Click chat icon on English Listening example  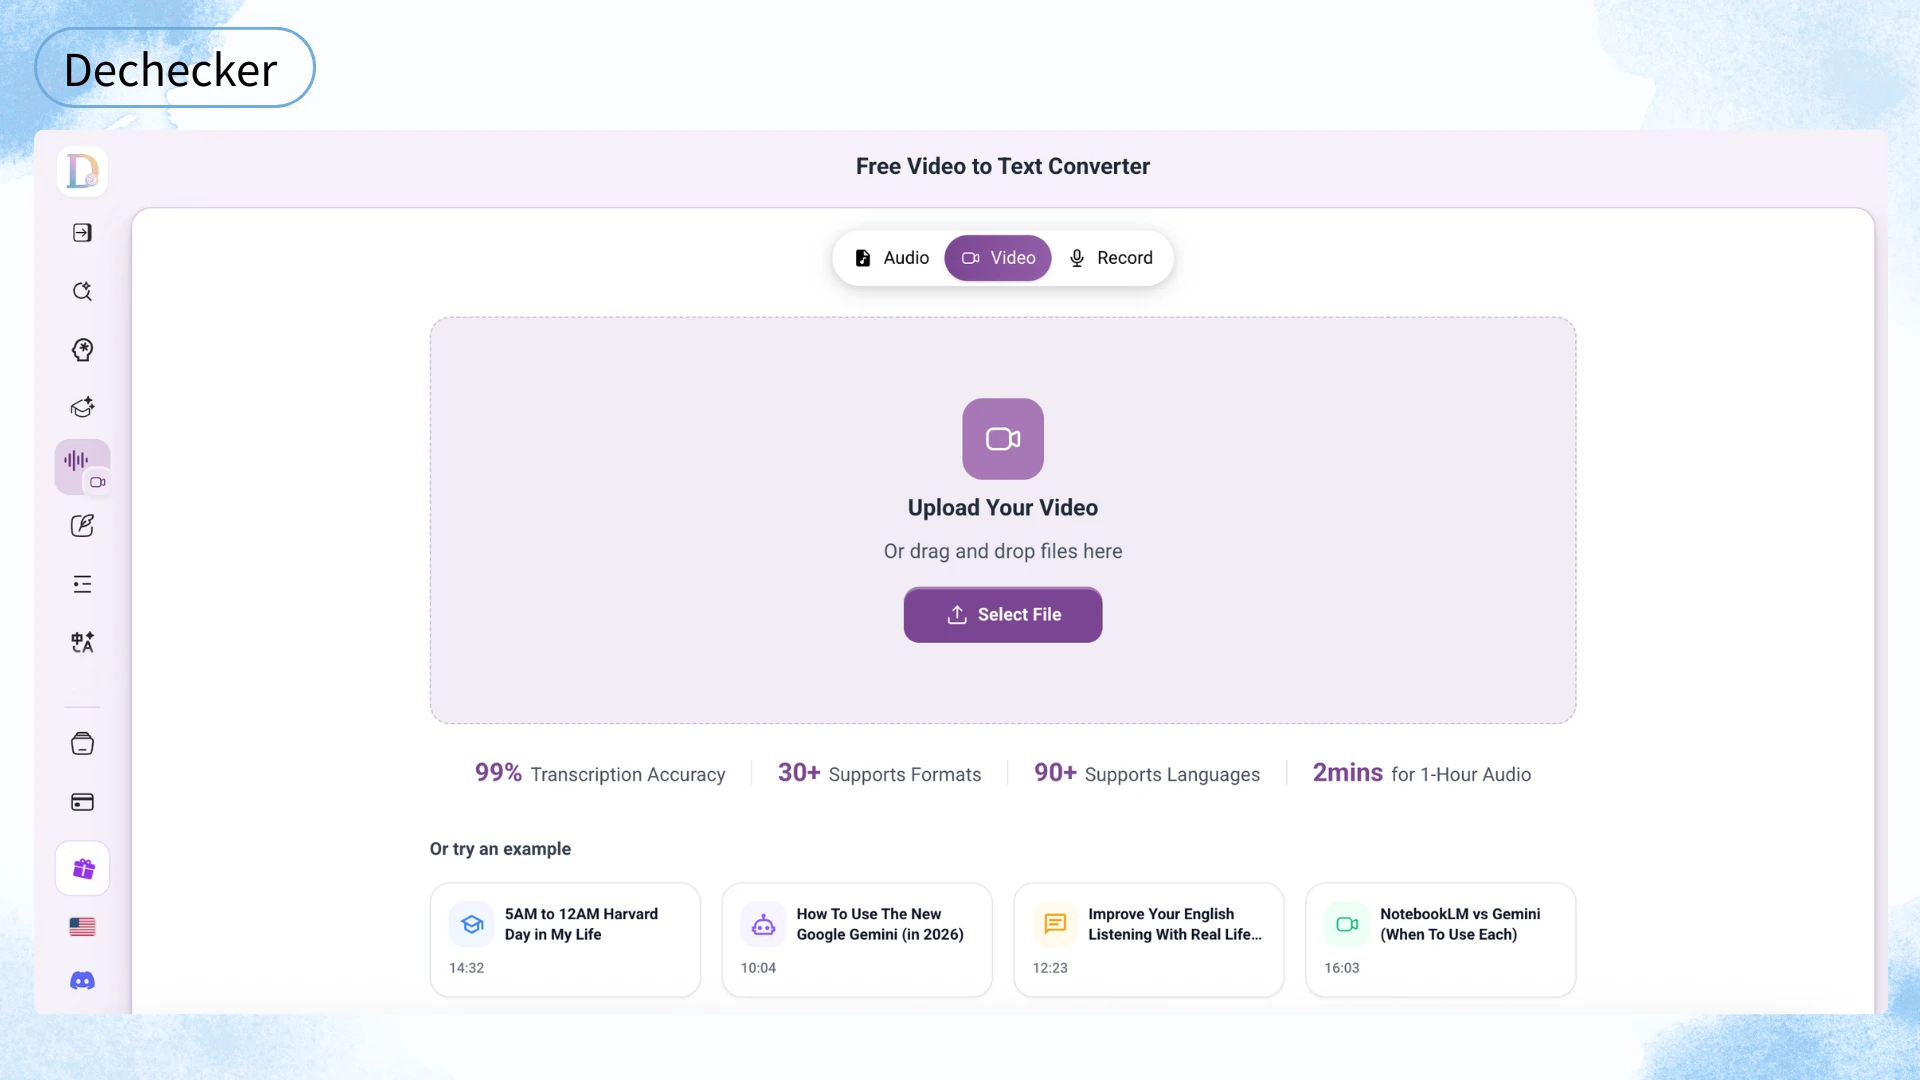point(1055,924)
